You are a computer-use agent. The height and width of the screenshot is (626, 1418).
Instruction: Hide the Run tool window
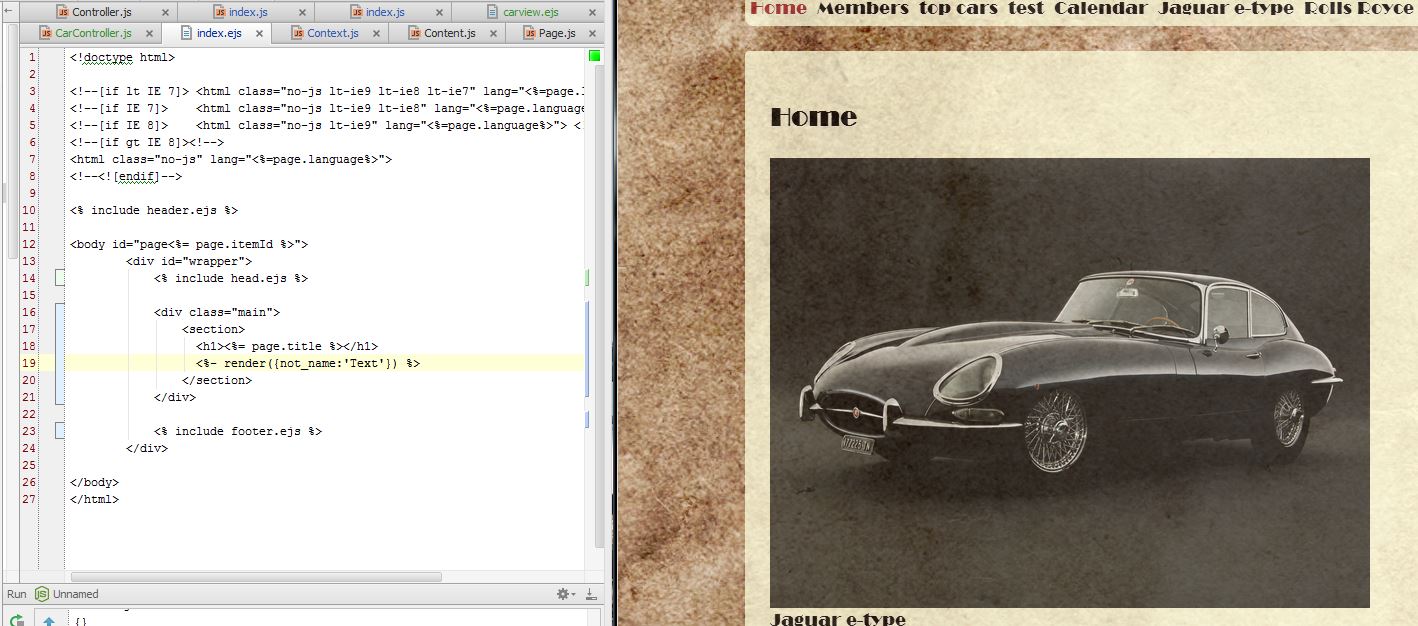[x=590, y=594]
